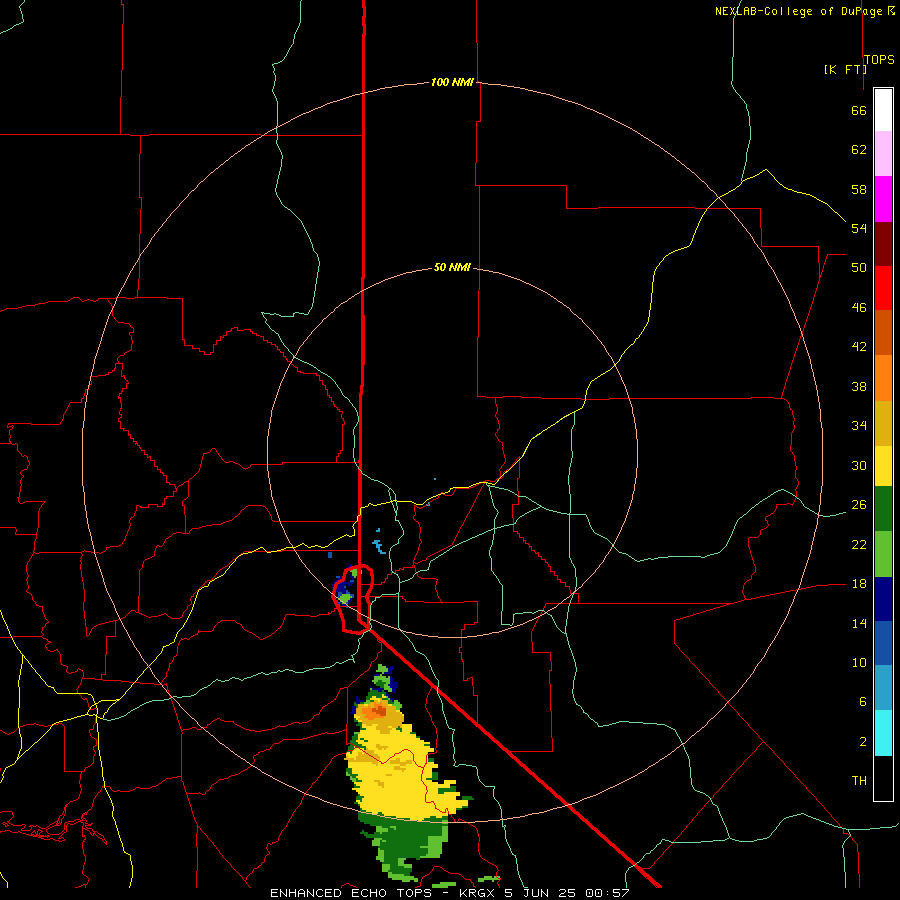Click the 6 legend value
This screenshot has height=900, width=900.
tap(862, 702)
